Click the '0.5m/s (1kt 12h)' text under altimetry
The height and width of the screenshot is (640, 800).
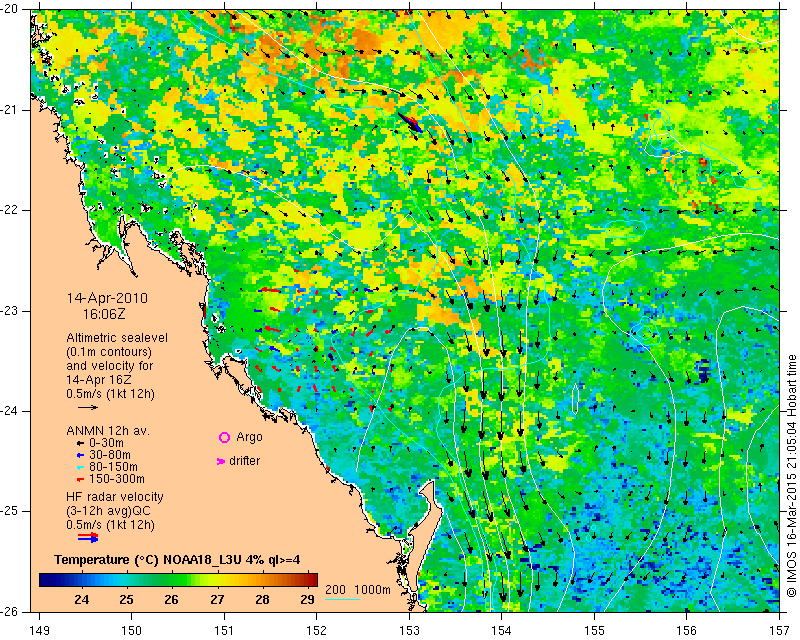click(x=110, y=394)
